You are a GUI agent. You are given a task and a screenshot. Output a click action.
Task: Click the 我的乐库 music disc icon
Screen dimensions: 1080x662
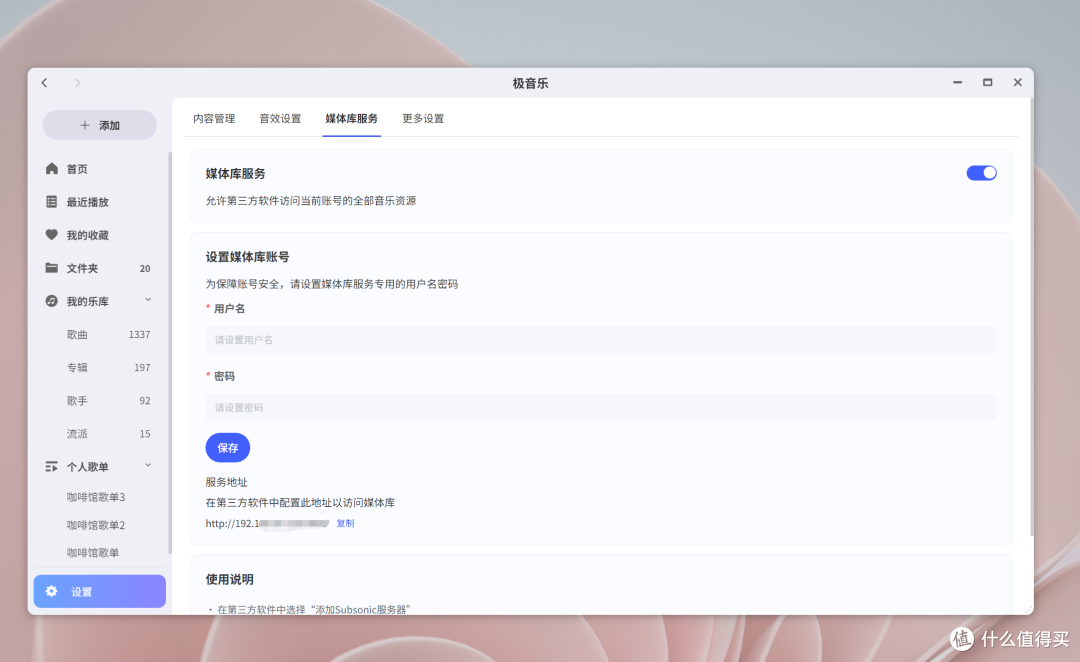52,301
